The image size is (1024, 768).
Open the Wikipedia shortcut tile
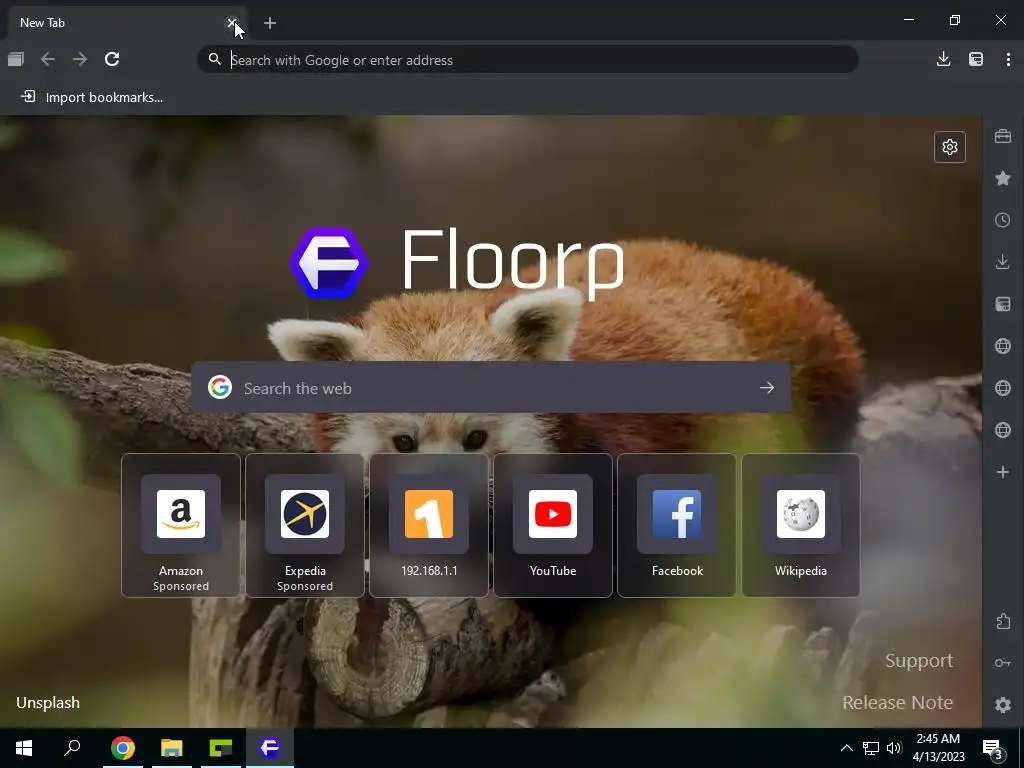point(801,525)
